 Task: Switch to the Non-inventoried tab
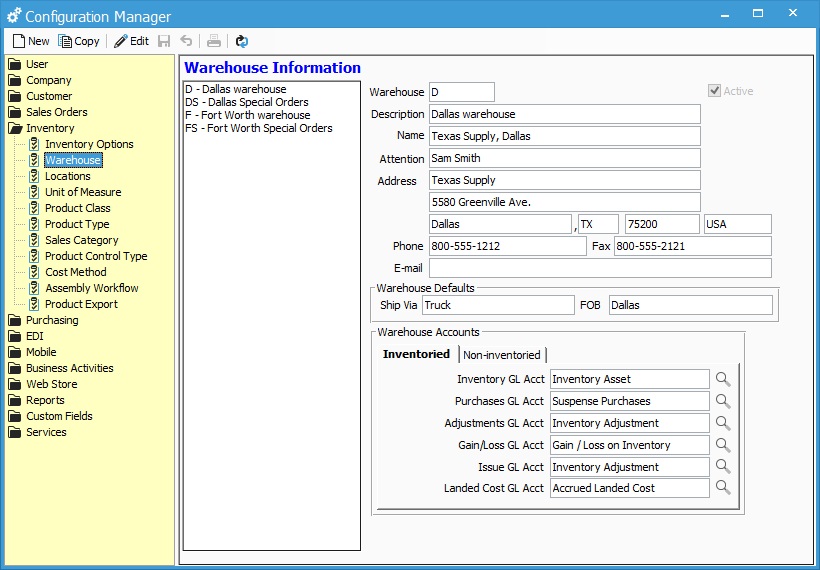tap(502, 355)
